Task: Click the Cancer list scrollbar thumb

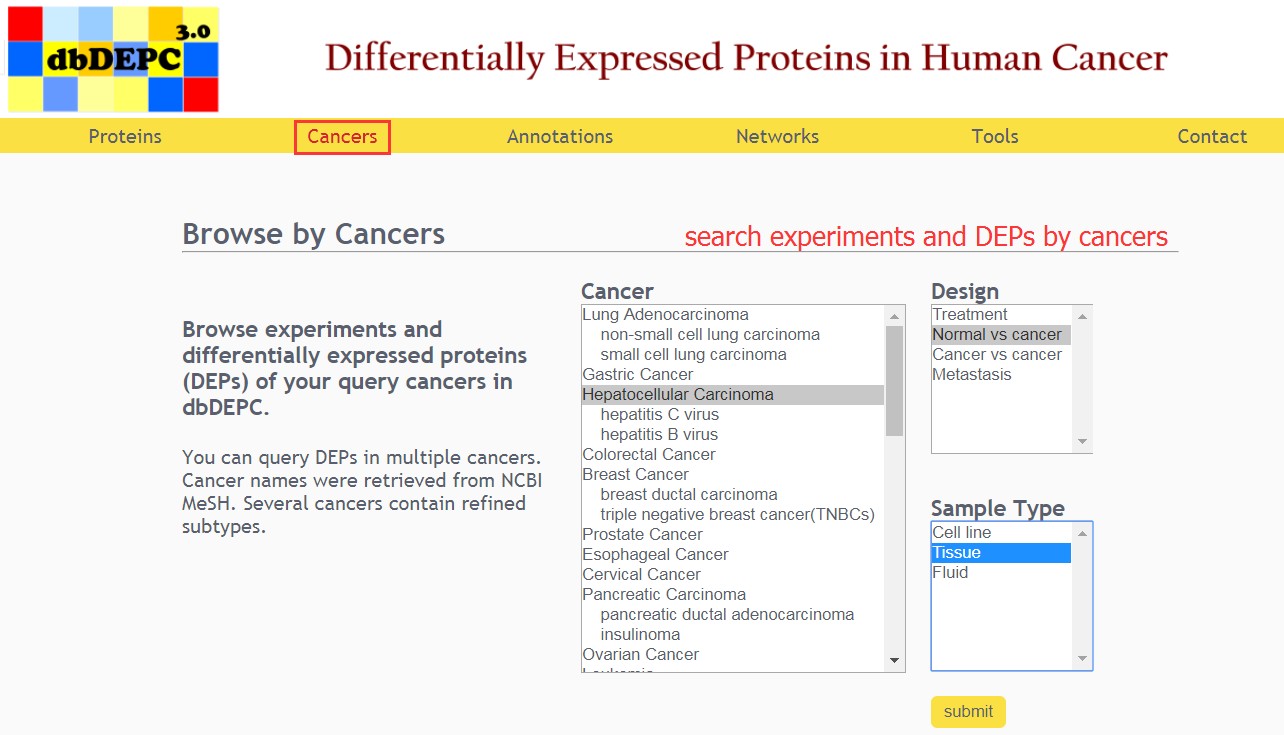Action: click(x=894, y=380)
